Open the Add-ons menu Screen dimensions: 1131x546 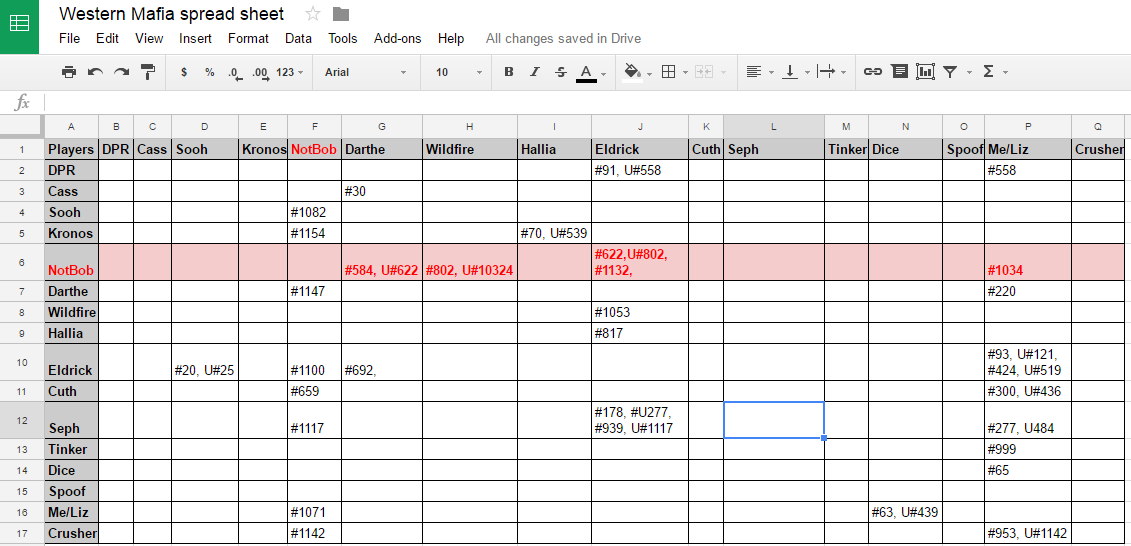397,38
